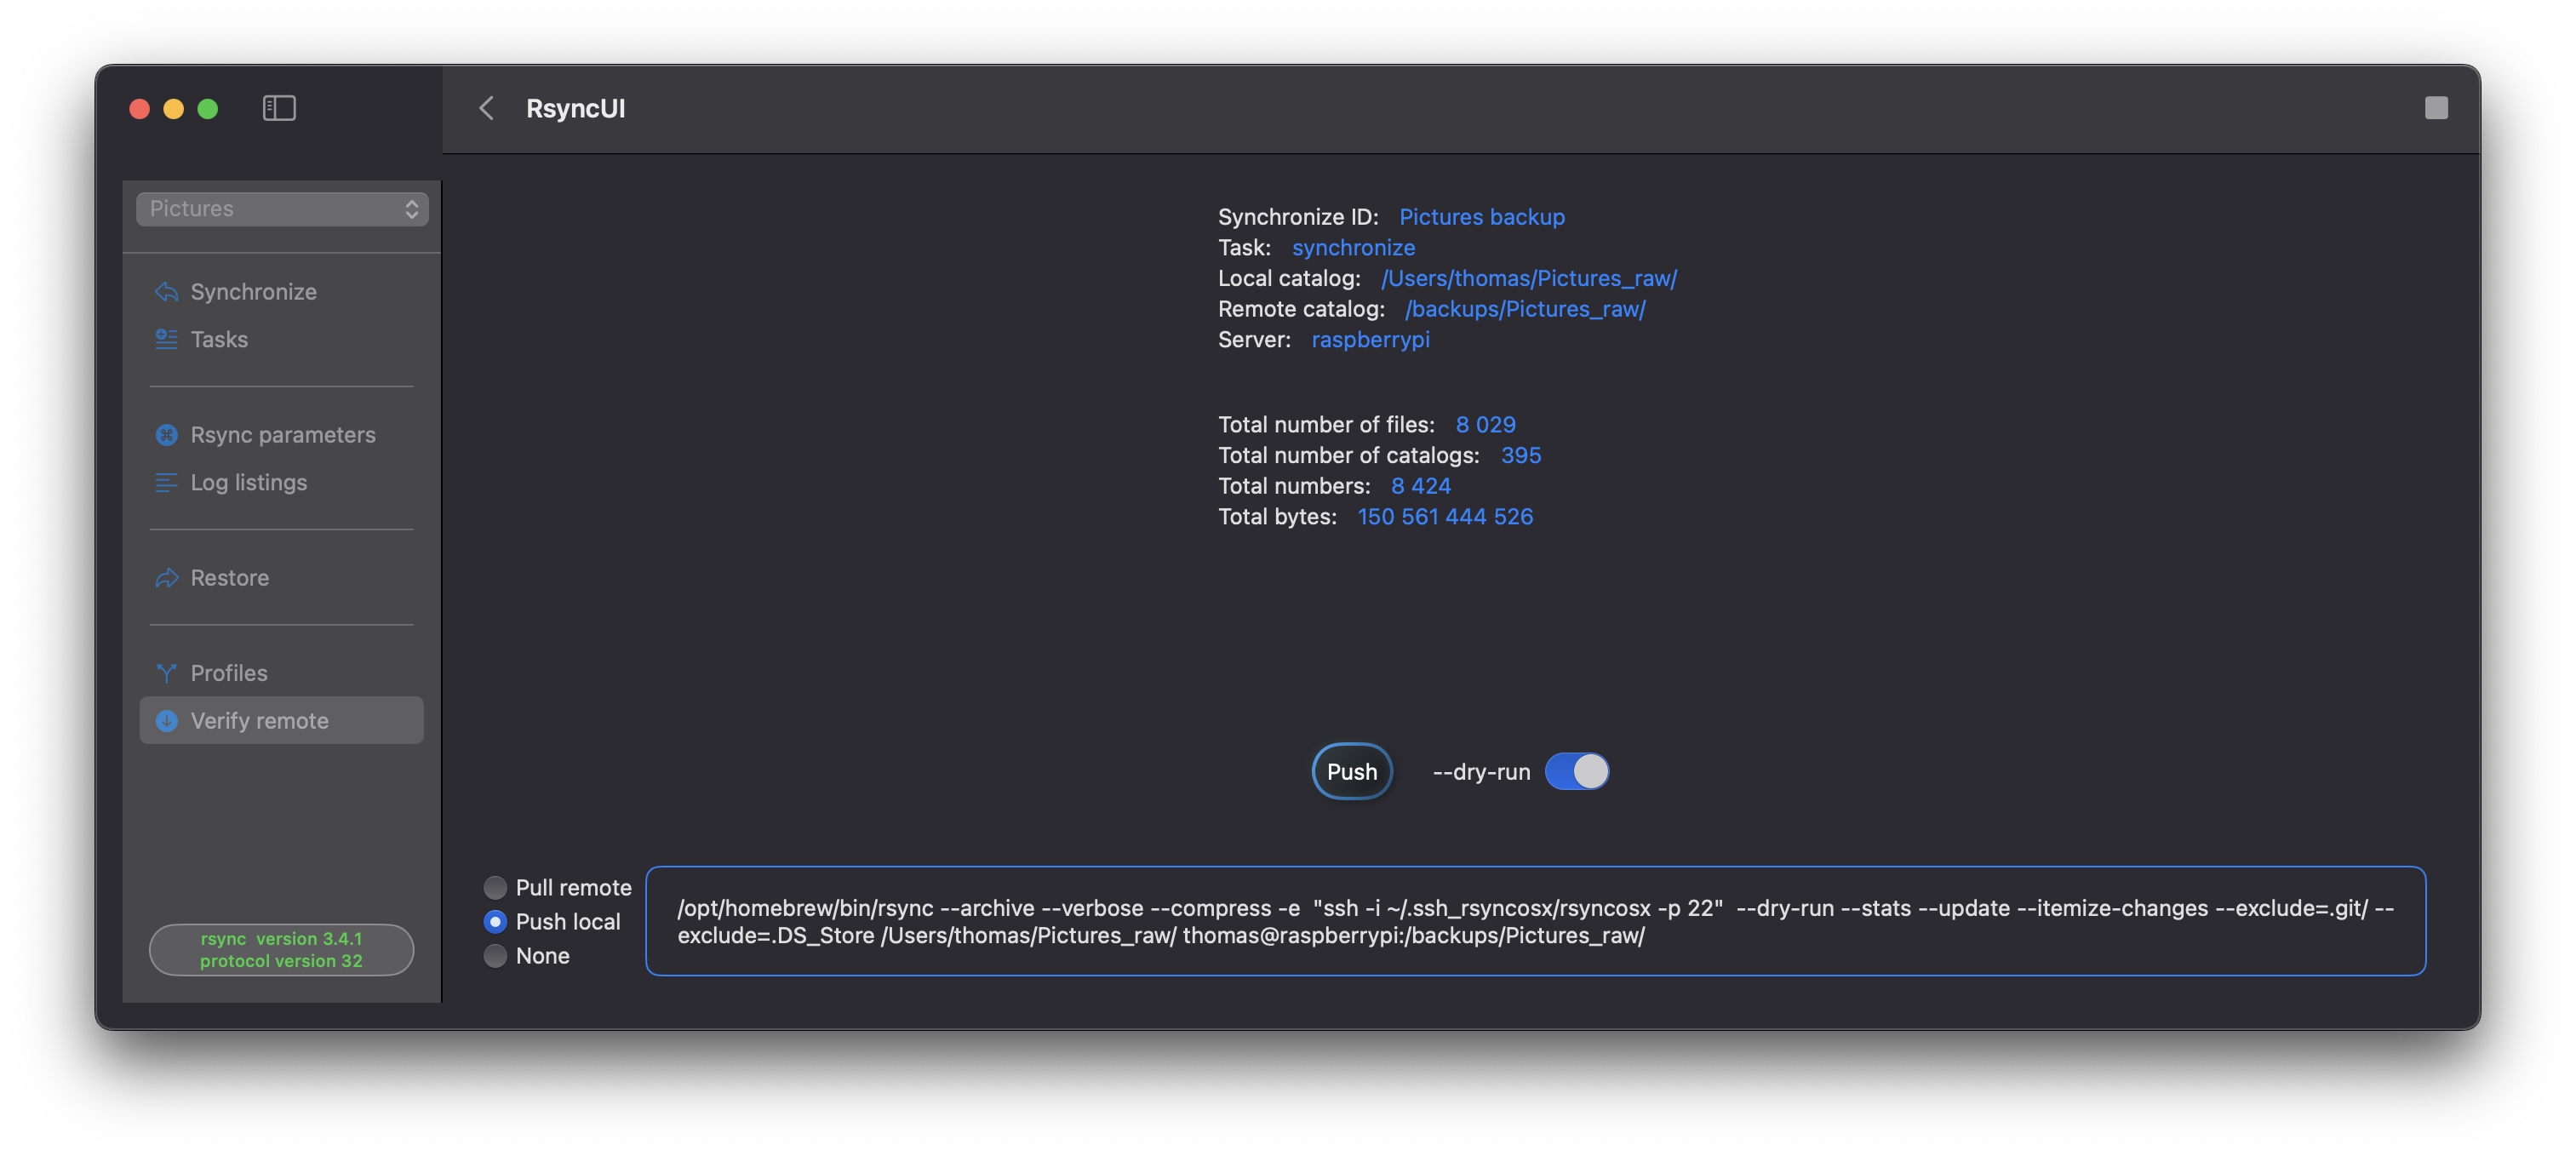The image size is (2576, 1156).
Task: Click the synchronize task value
Action: [x=1353, y=248]
